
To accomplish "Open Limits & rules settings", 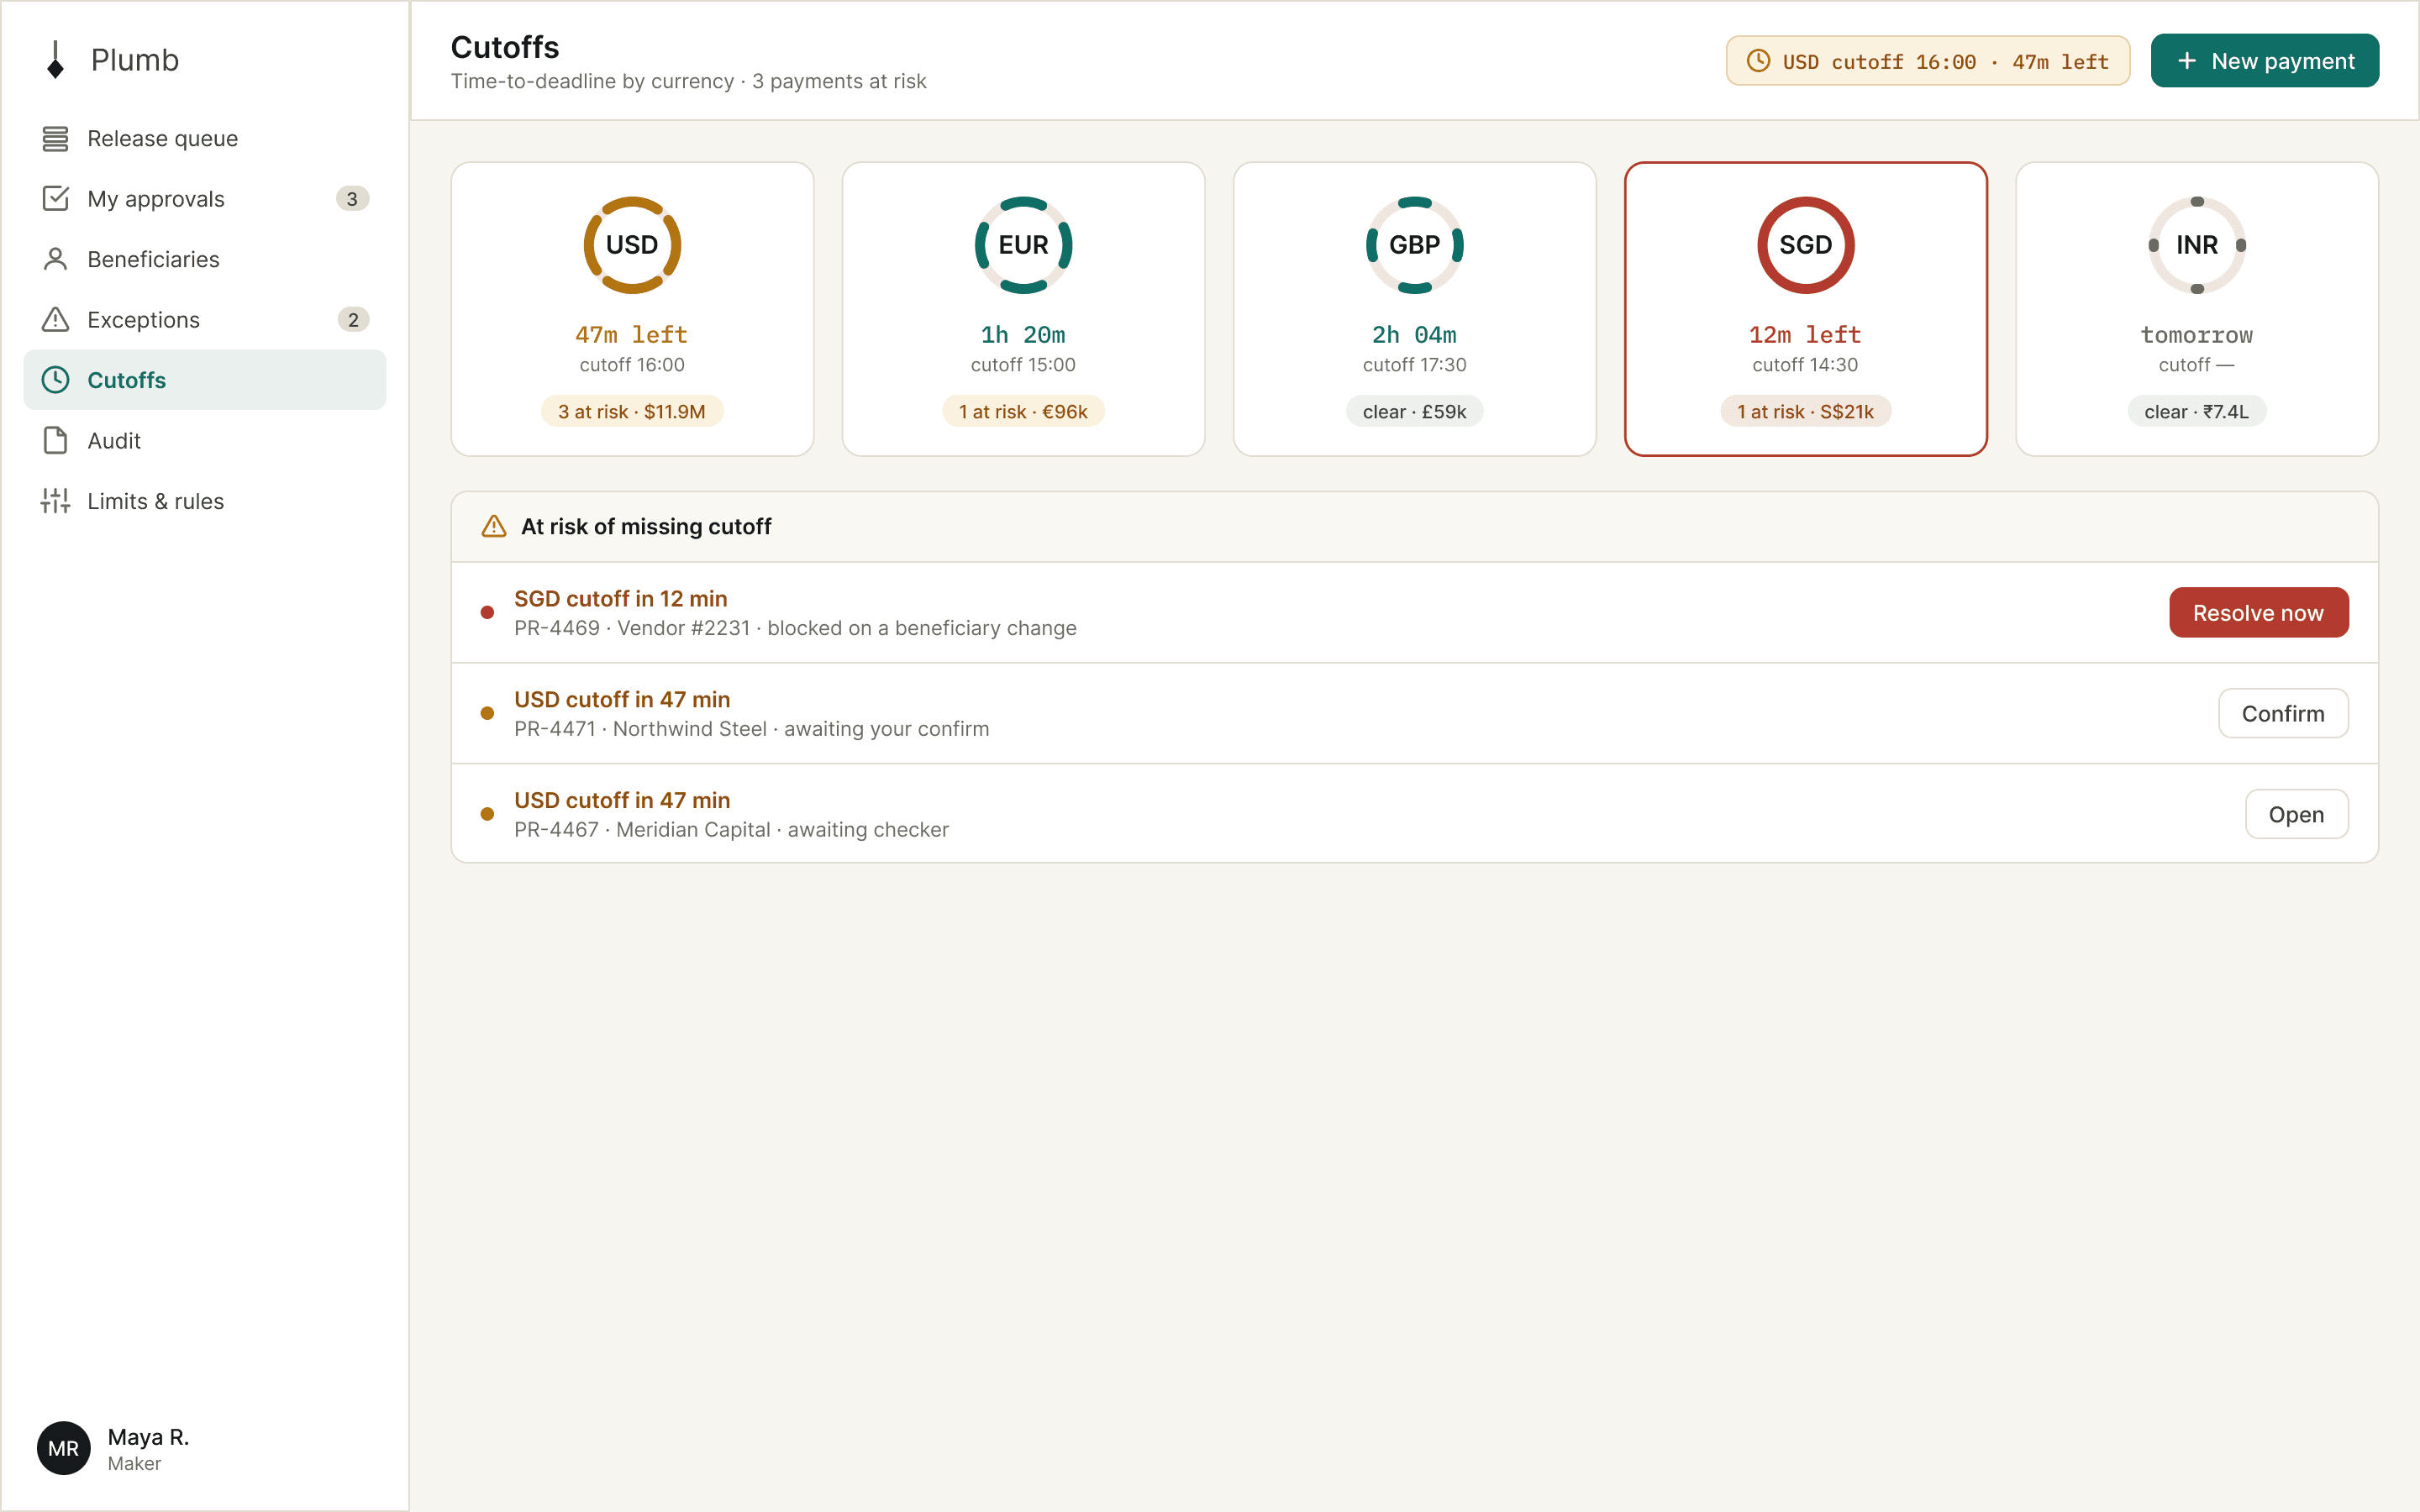I will (x=205, y=501).
